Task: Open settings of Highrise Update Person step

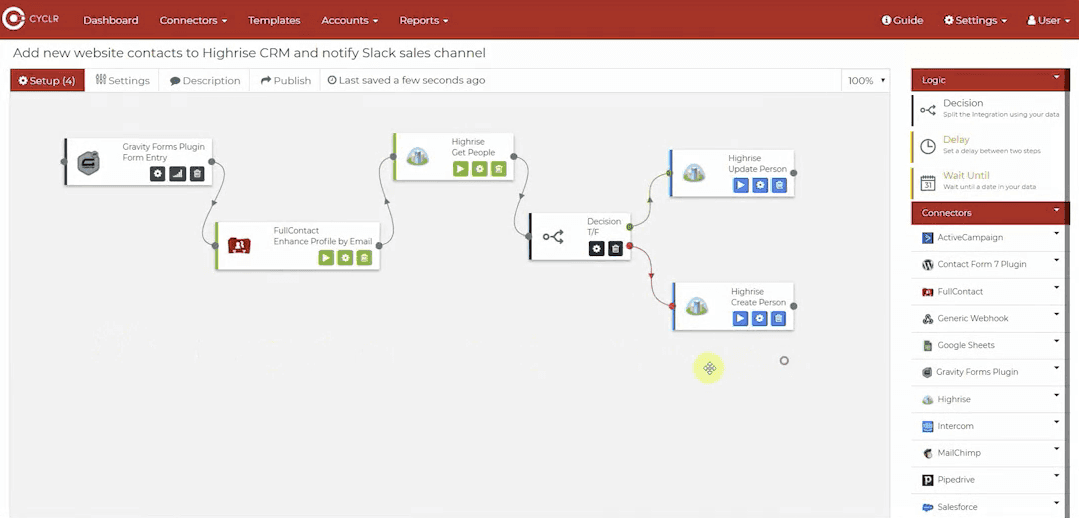Action: 760,185
